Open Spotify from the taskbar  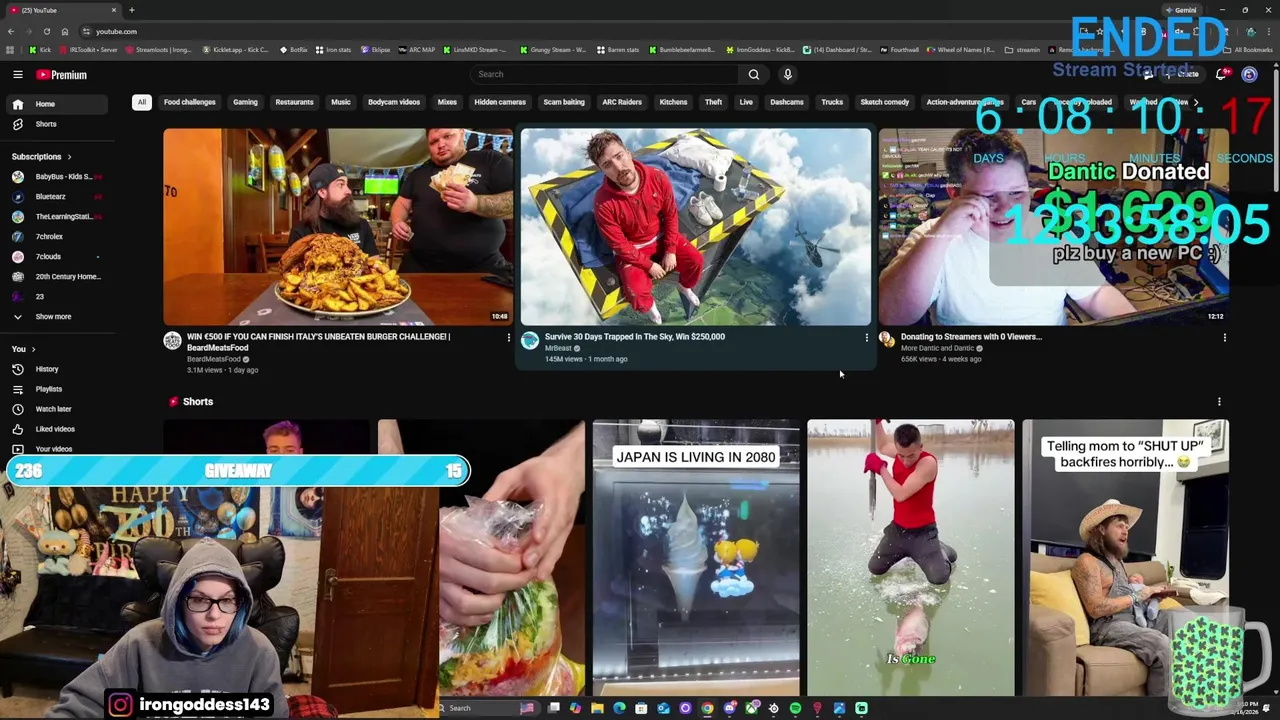[795, 708]
